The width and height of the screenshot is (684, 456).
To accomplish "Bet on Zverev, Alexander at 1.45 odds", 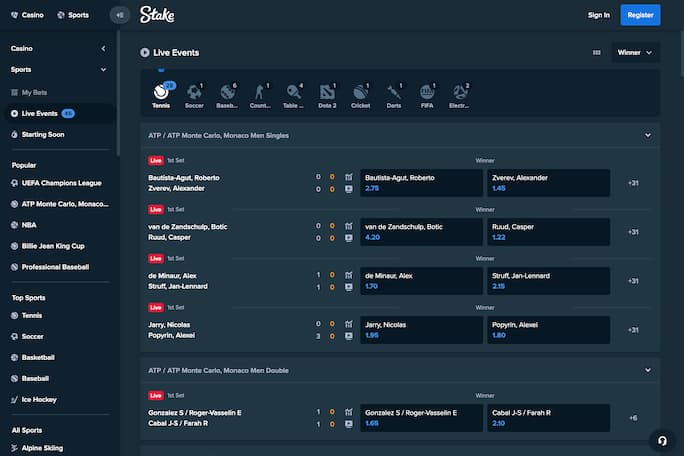I will pos(547,183).
